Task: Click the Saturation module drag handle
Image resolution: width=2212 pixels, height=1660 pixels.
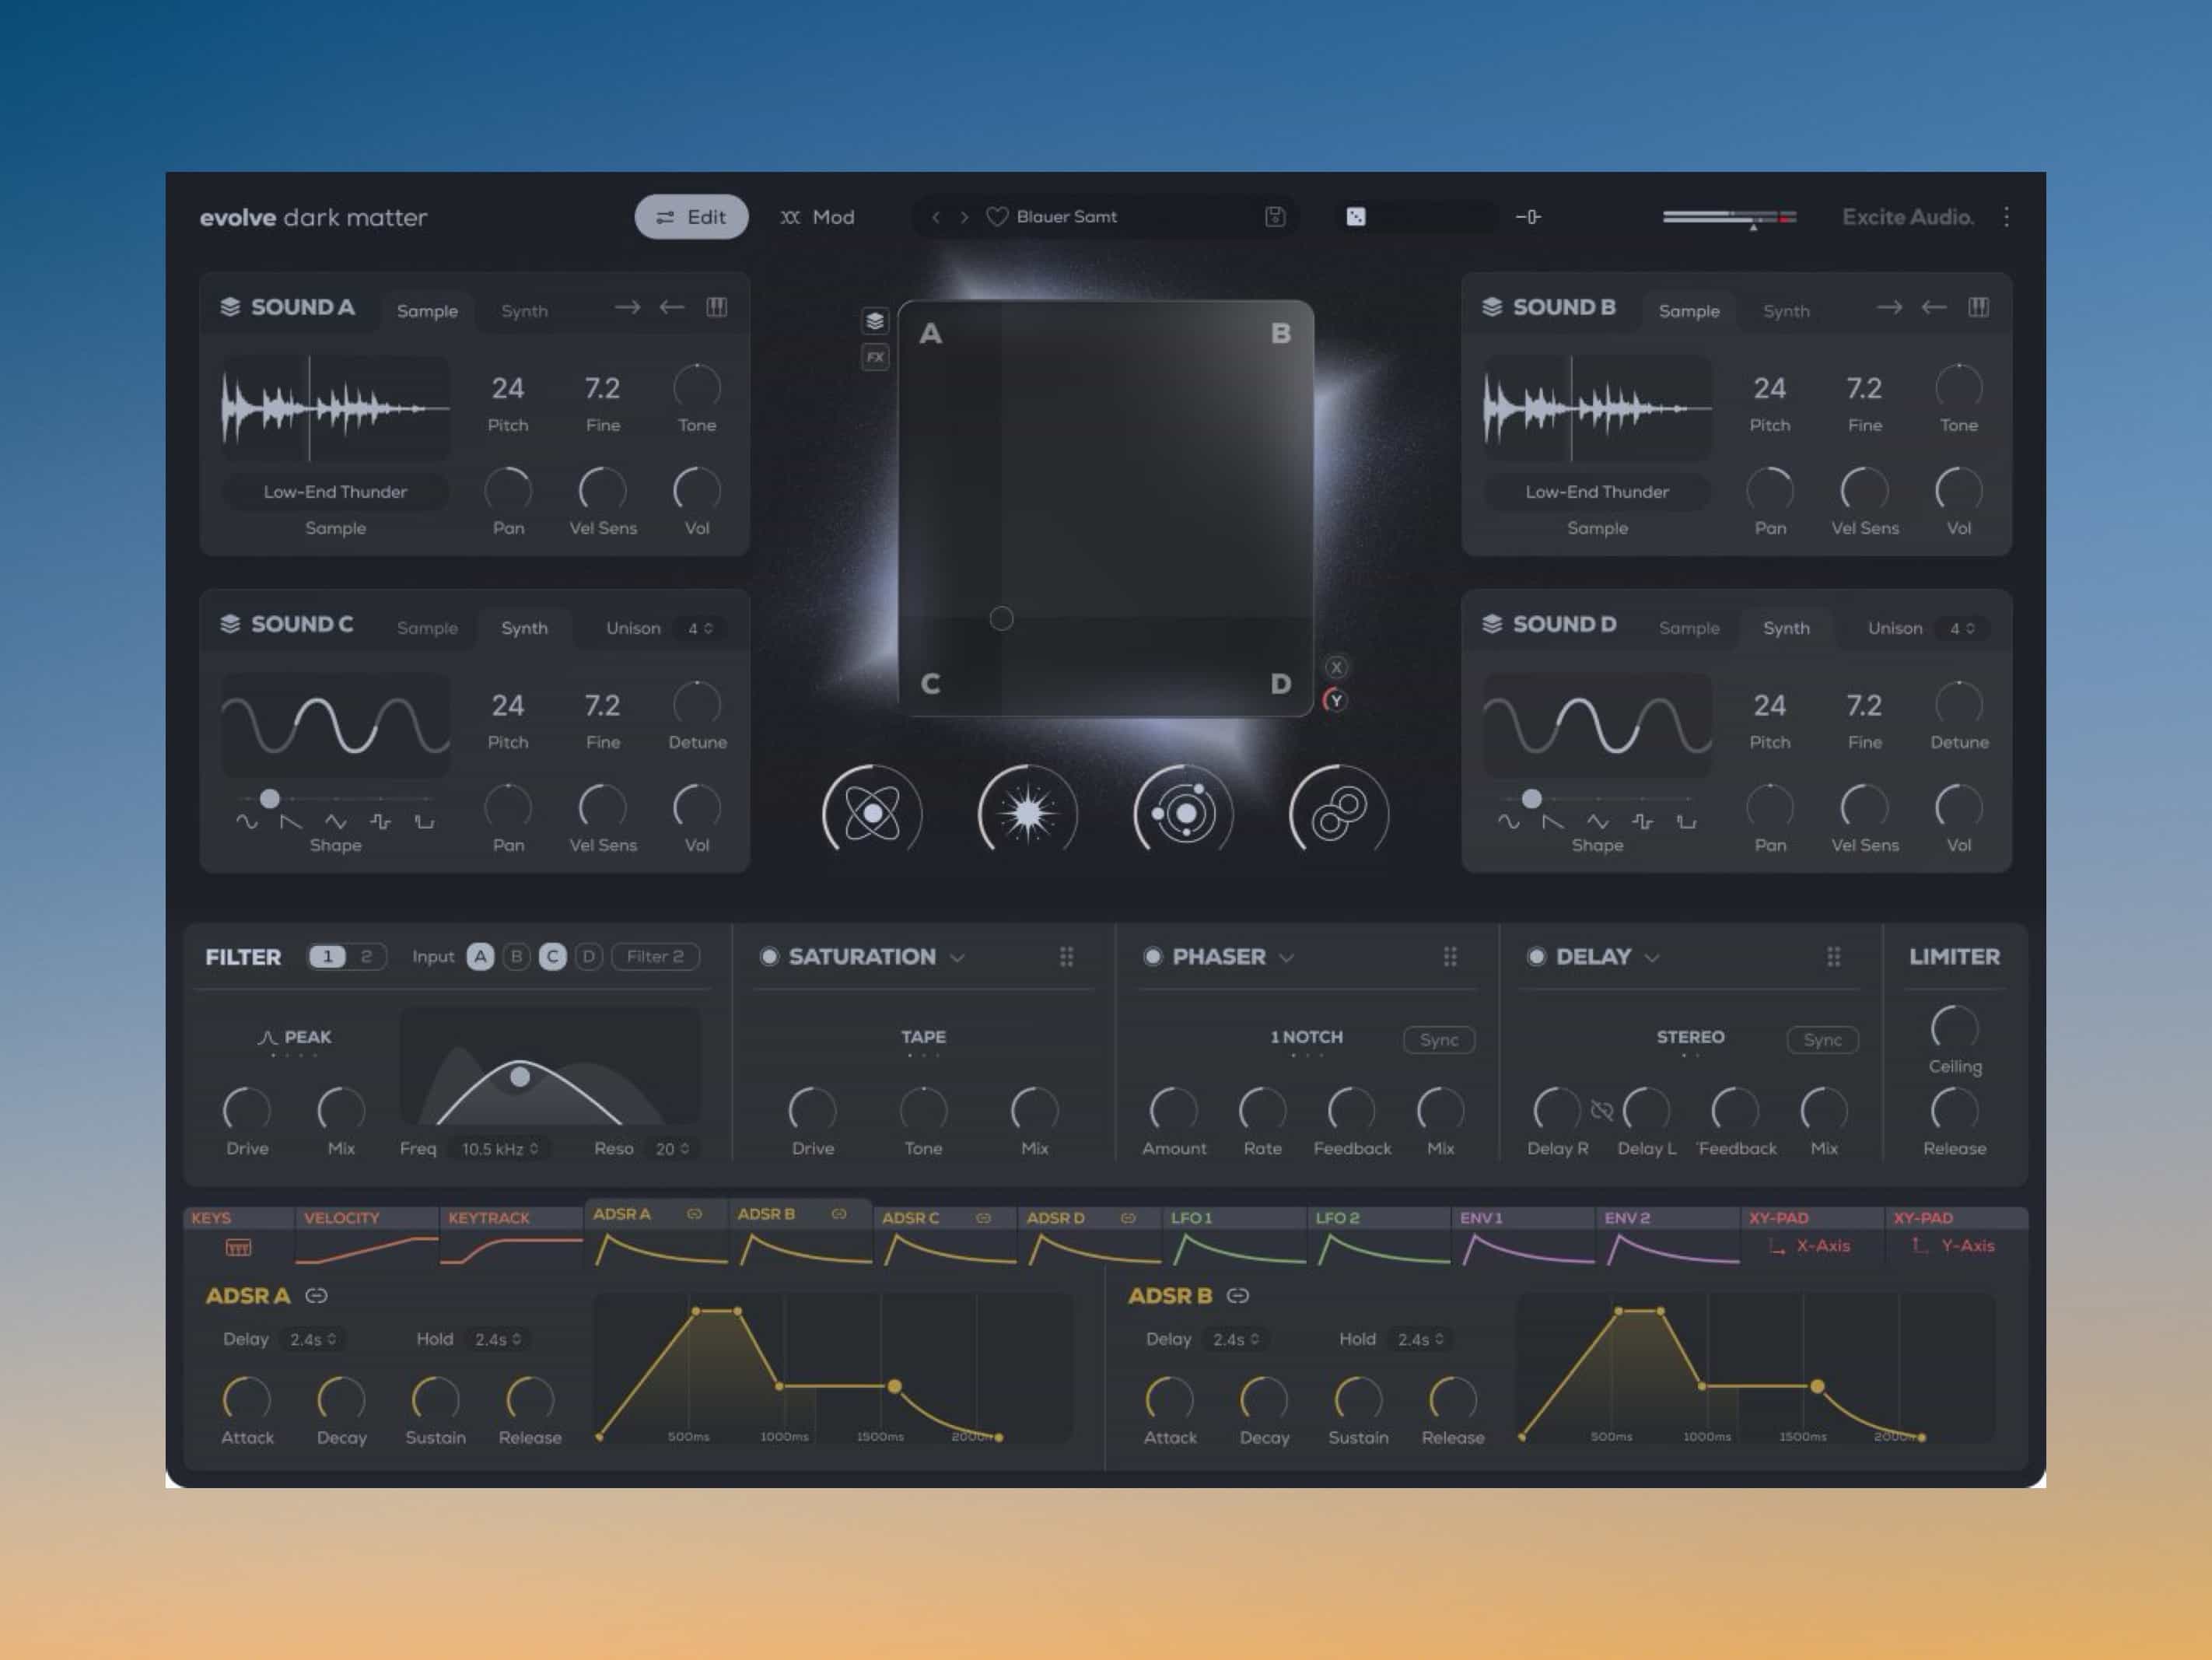Action: point(1066,956)
